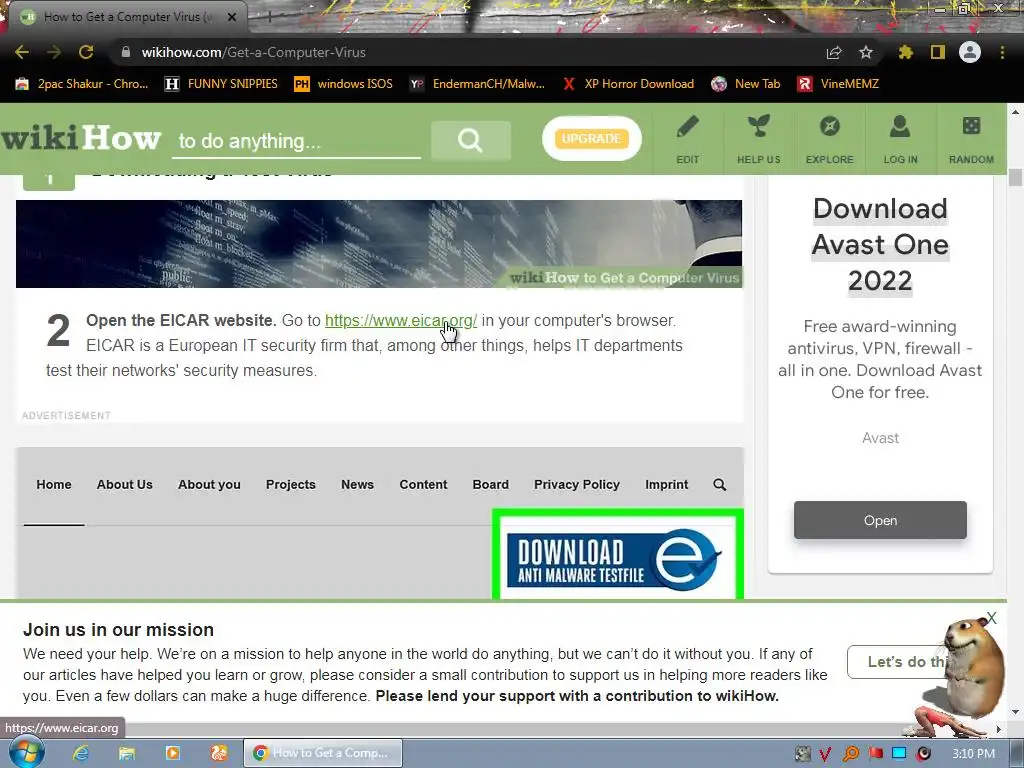
Task: Click Content in EICAR menu
Action: 423,485
